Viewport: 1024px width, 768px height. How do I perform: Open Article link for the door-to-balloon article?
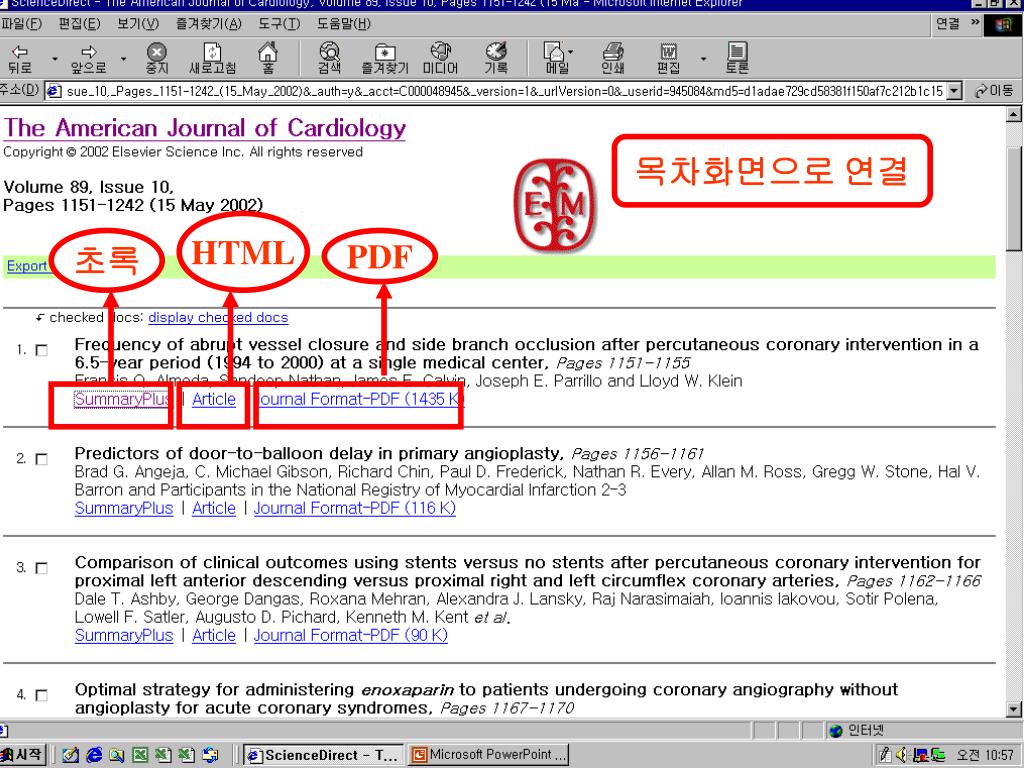click(214, 508)
